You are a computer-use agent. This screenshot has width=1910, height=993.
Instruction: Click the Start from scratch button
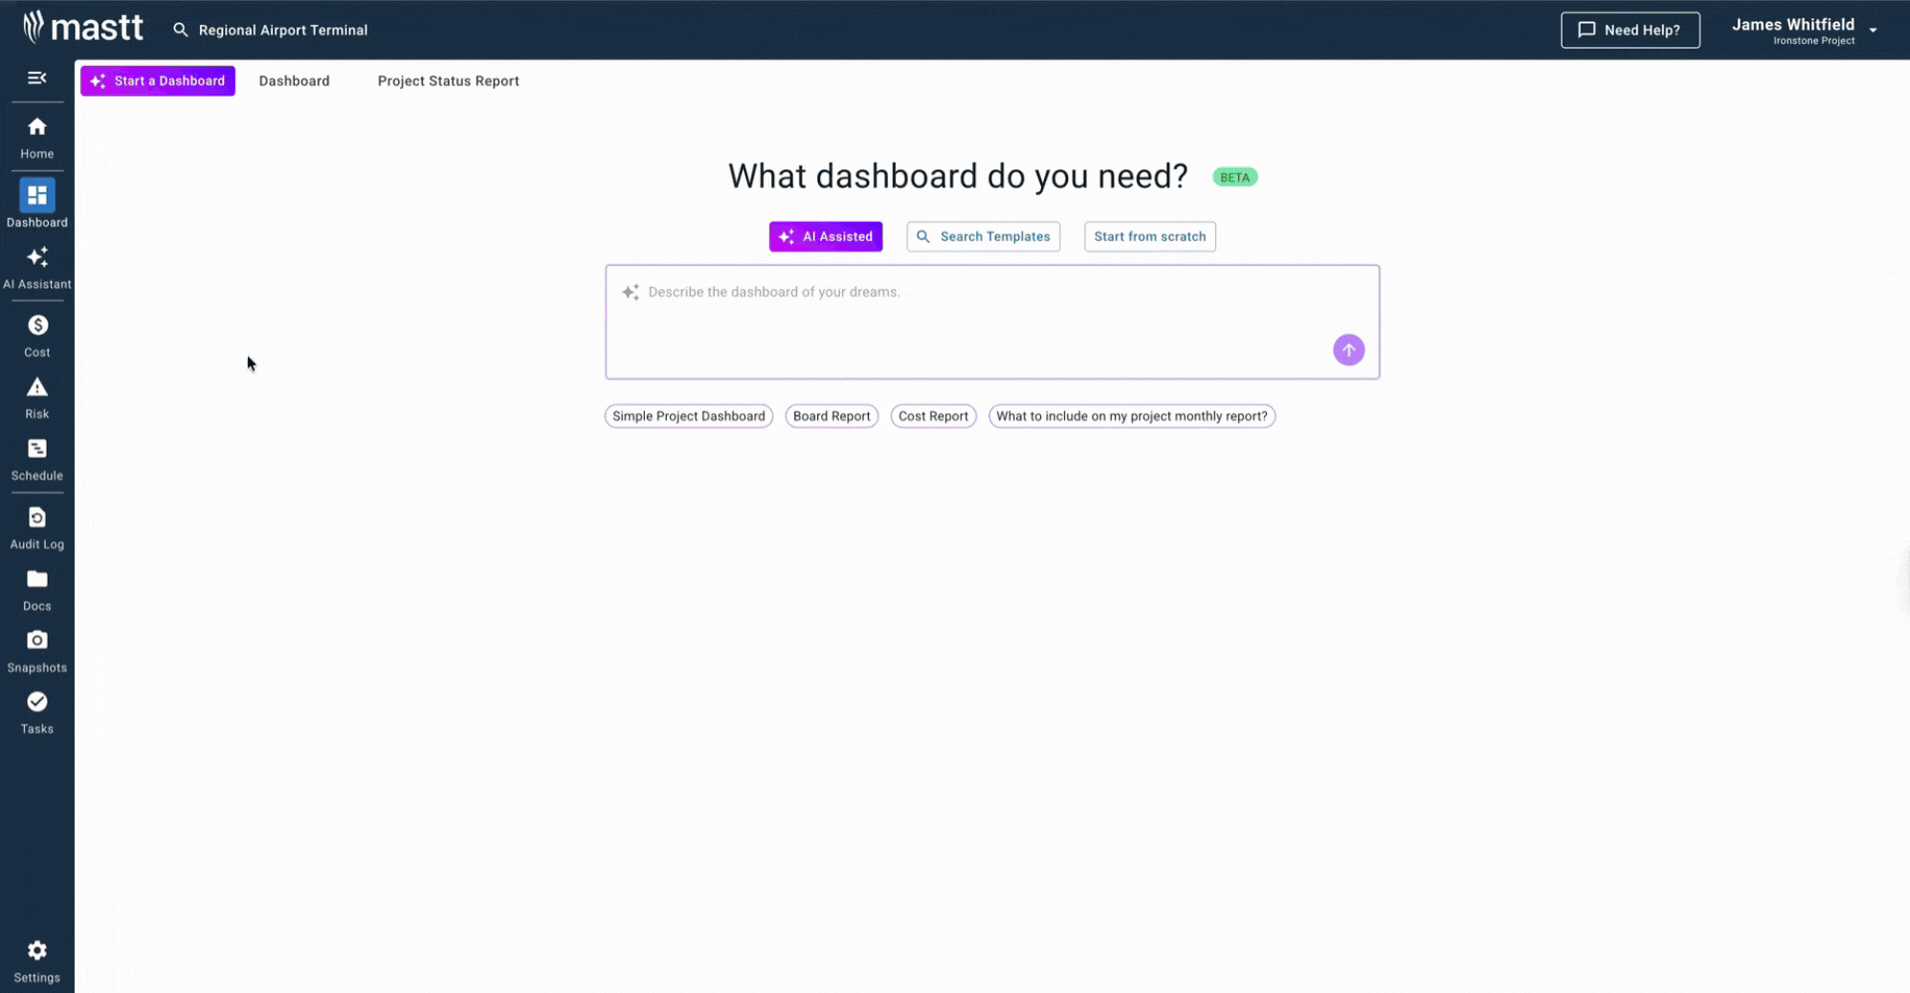[1149, 236]
